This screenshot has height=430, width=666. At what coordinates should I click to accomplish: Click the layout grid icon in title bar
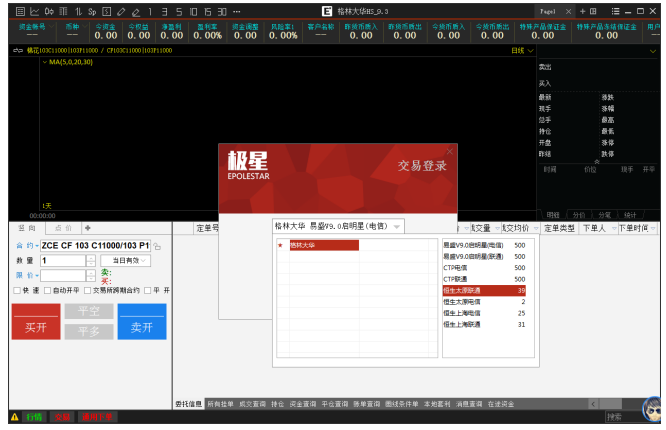593,11
